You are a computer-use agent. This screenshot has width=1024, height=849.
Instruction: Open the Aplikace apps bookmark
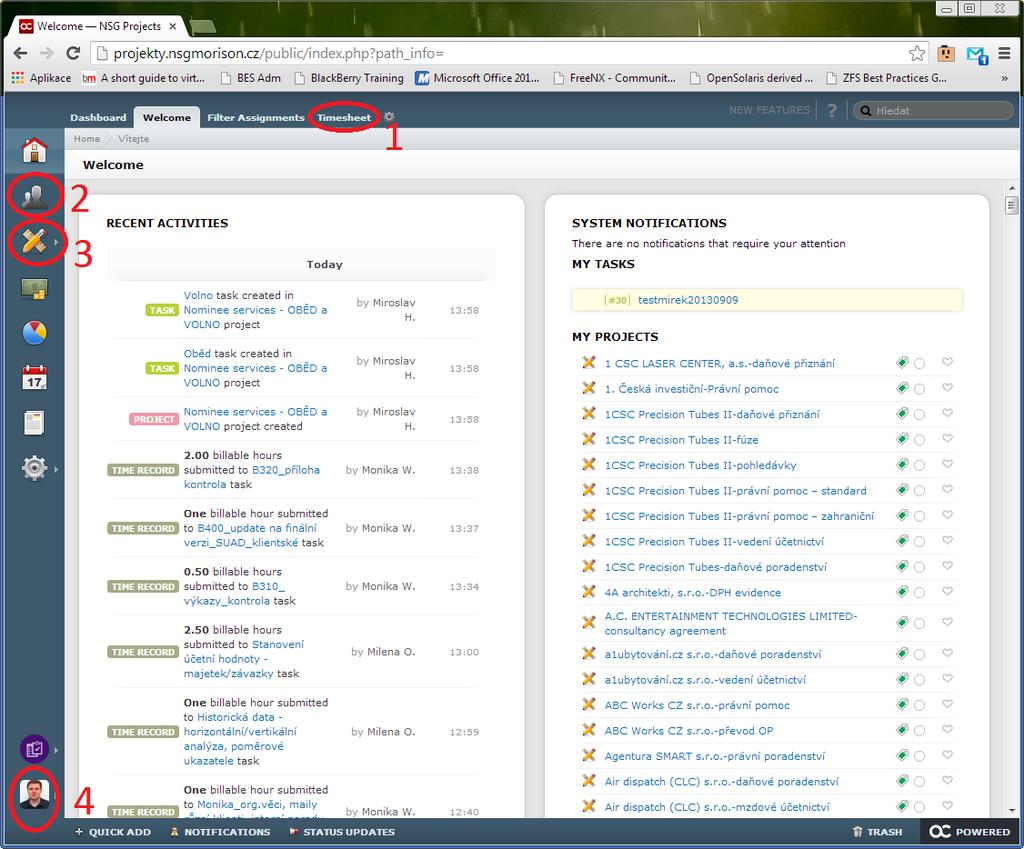(41, 78)
